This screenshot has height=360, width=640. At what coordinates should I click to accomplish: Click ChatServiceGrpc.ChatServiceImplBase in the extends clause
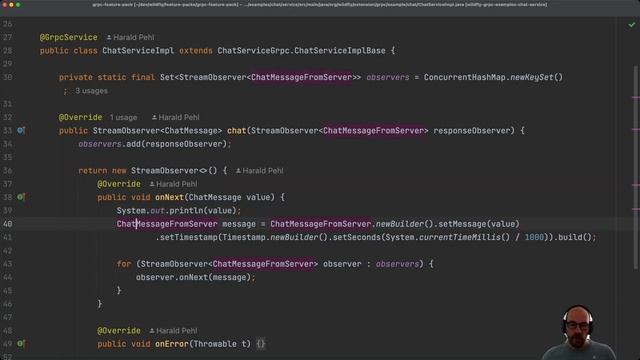[301, 51]
